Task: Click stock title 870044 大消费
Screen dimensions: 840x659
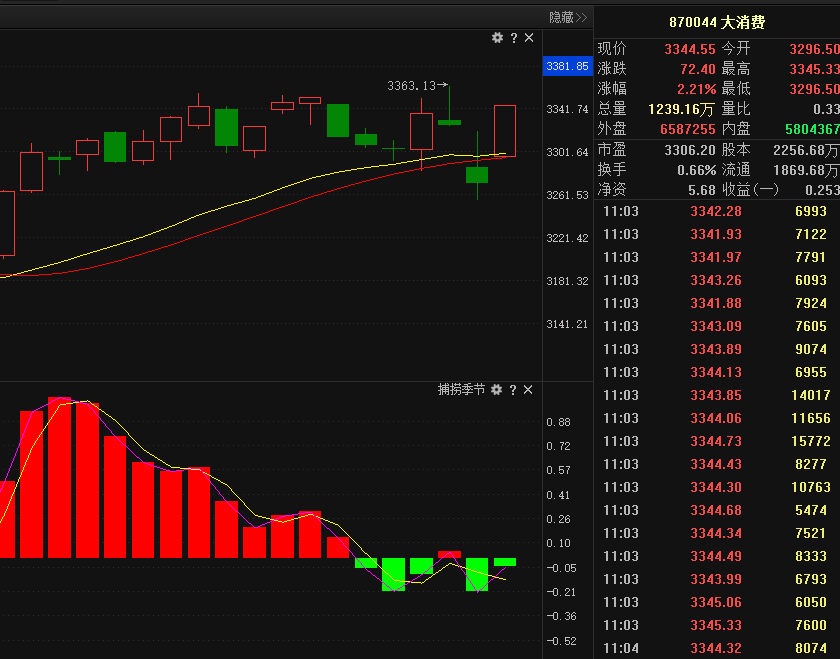Action: [x=716, y=23]
